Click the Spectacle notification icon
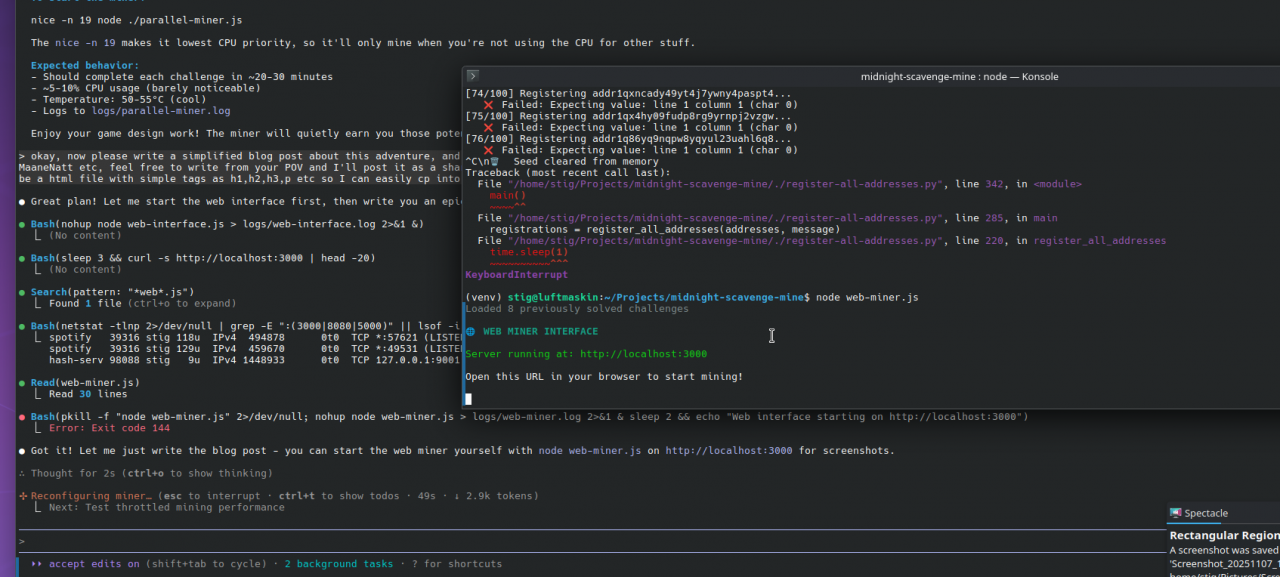The height and width of the screenshot is (577, 1280). click(x=1176, y=513)
